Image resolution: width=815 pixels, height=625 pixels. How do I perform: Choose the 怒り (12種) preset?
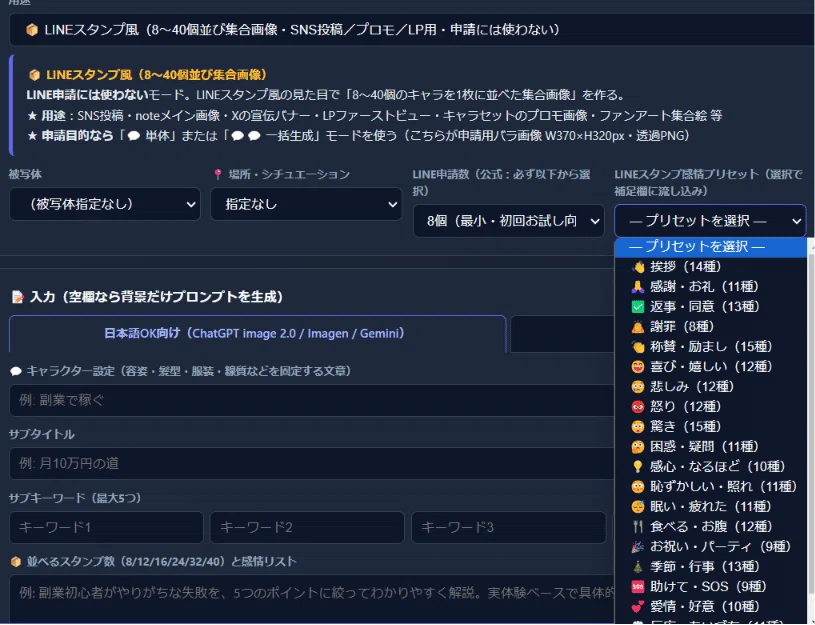pyautogui.click(x=710, y=407)
